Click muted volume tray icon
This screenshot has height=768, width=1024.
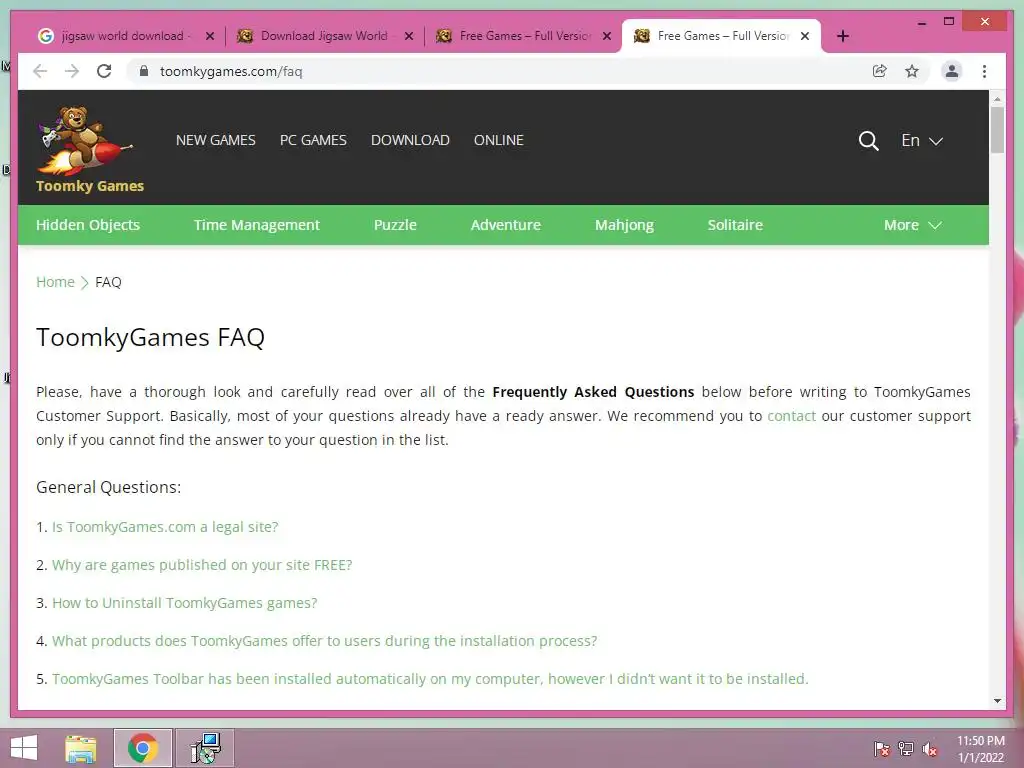(x=930, y=749)
